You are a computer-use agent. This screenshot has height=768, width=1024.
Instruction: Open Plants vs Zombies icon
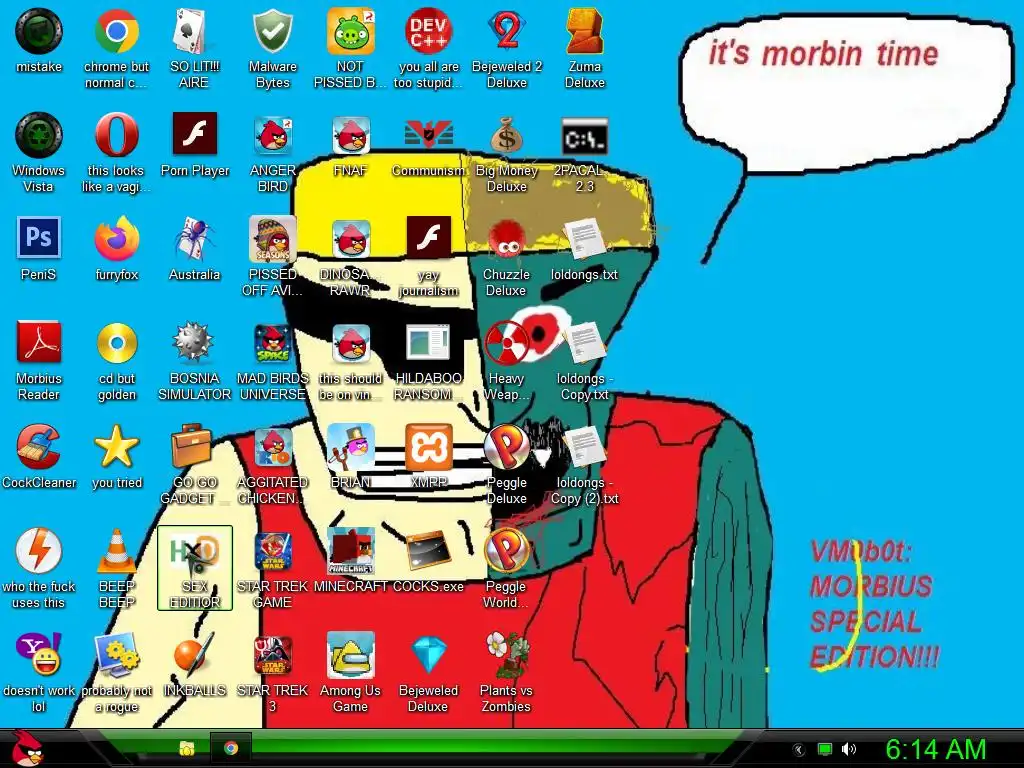(507, 655)
